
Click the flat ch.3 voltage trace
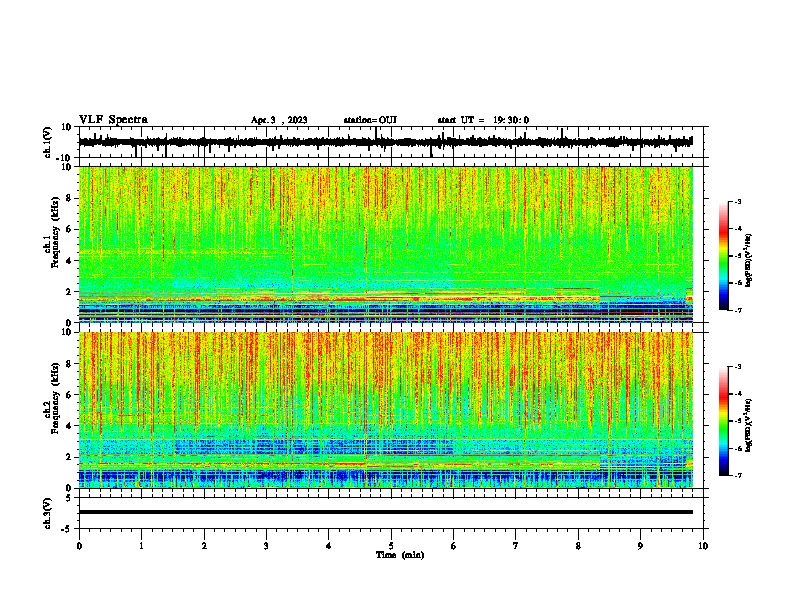385,512
